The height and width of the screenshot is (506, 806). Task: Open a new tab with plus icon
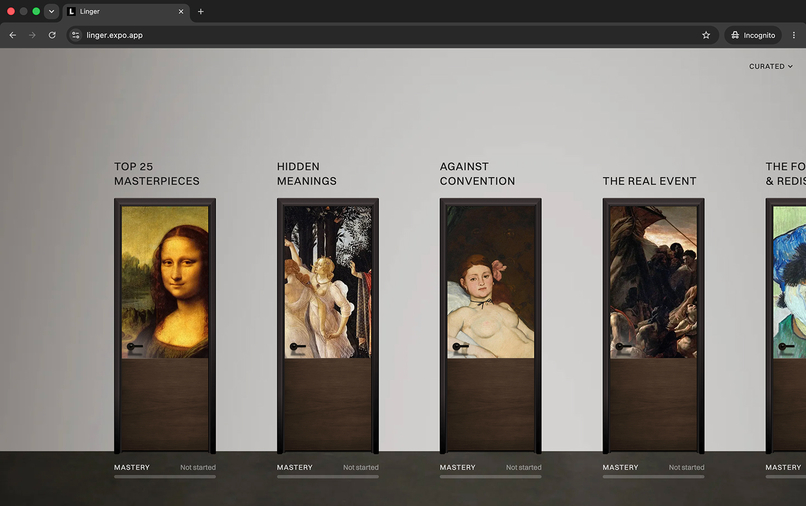[x=200, y=11]
